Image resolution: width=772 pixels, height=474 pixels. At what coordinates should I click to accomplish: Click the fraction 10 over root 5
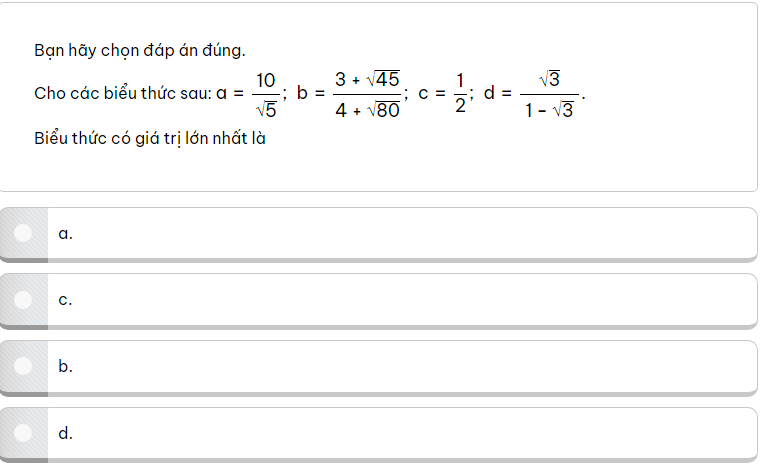265,94
